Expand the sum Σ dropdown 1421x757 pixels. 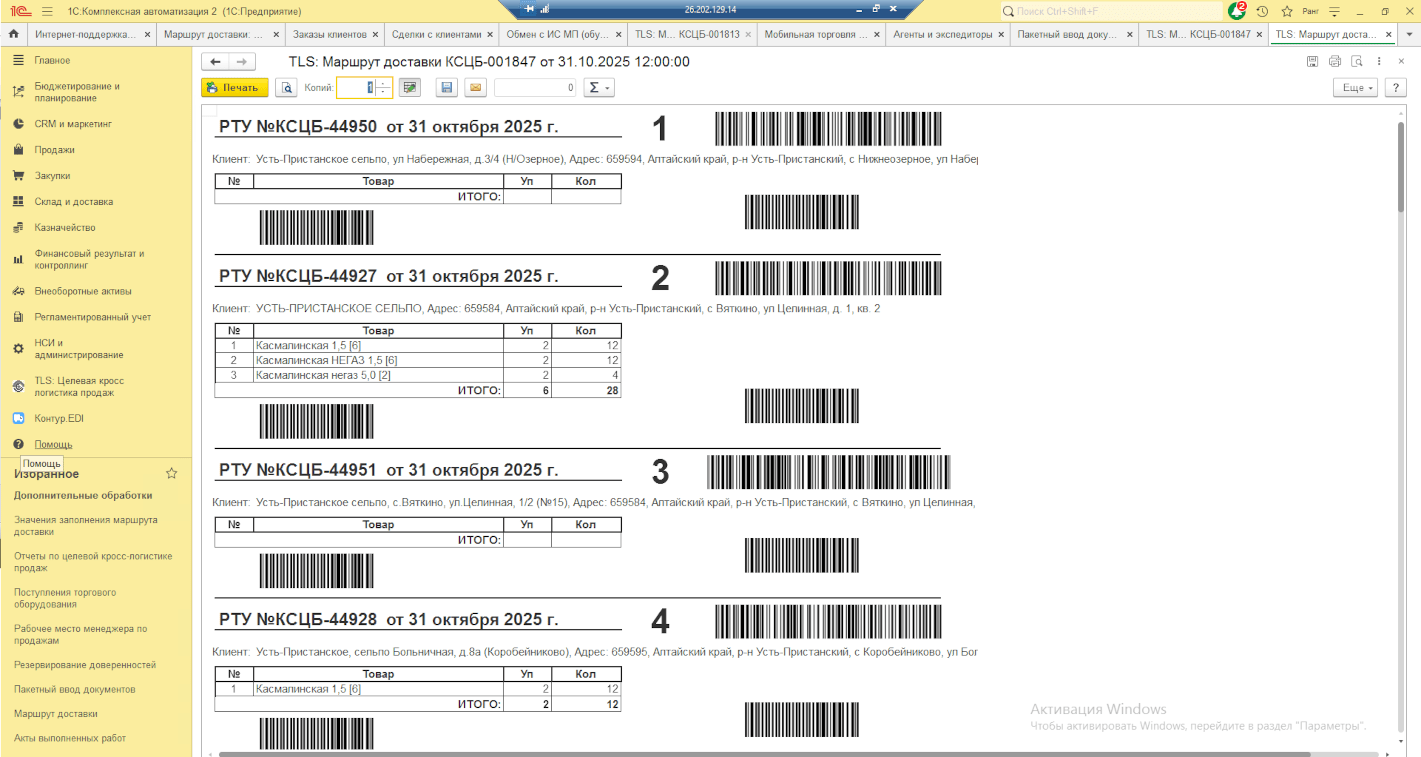click(x=598, y=88)
